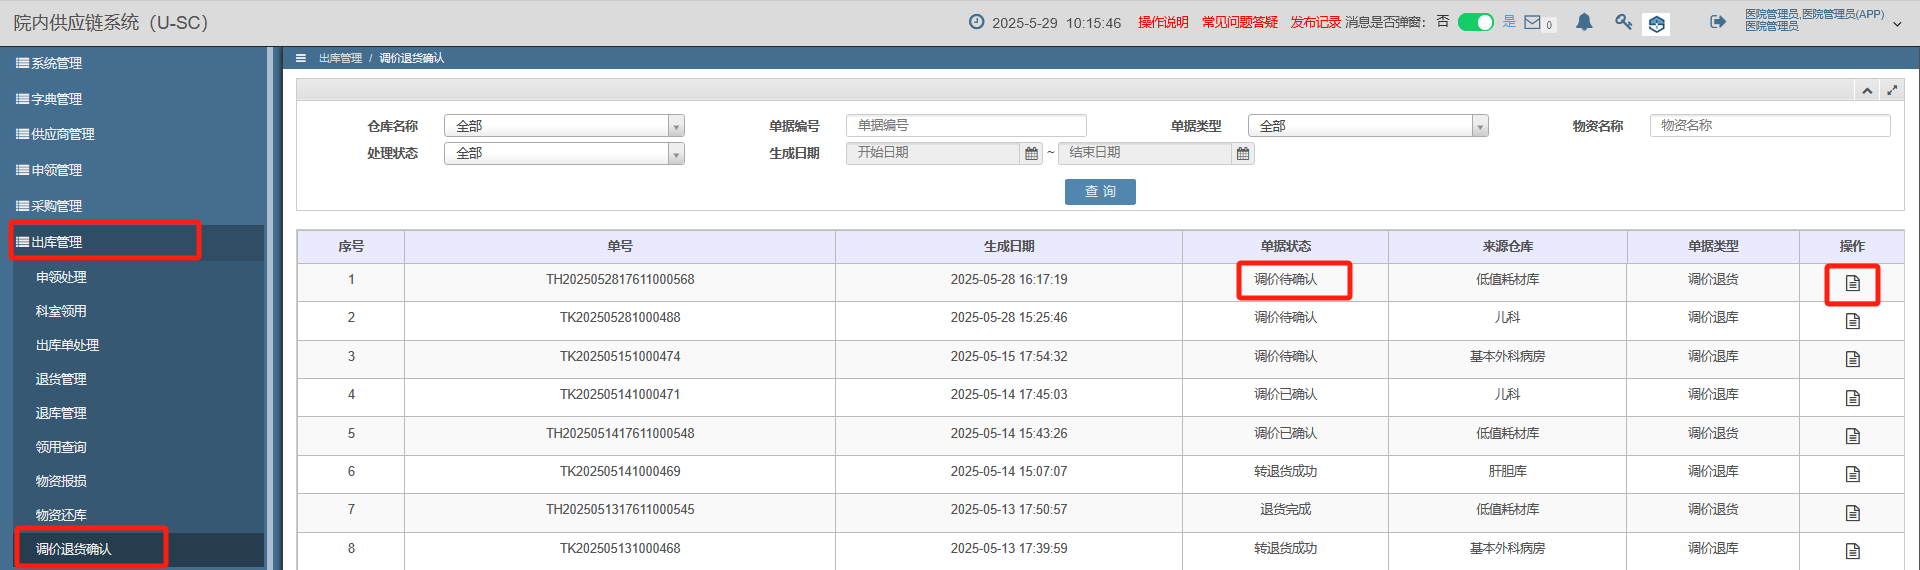Viewport: 1920px width, 570px height.
Task: Open 退库管理 submenu item
Action: click(x=61, y=413)
